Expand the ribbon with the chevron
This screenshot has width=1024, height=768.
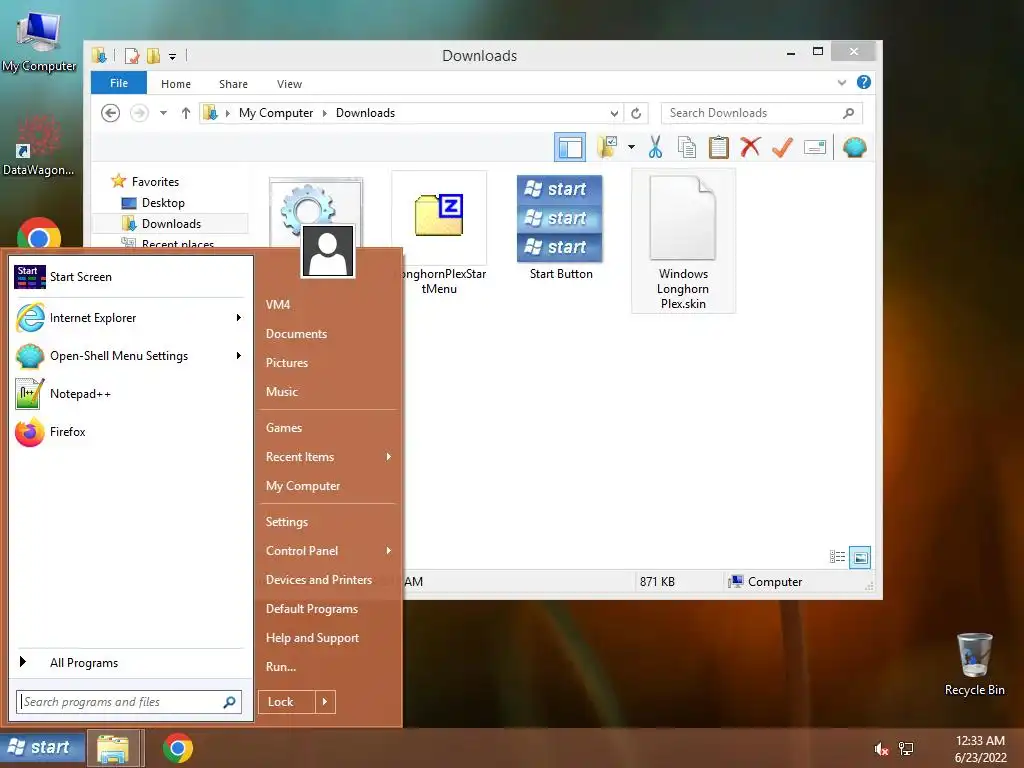click(x=842, y=82)
